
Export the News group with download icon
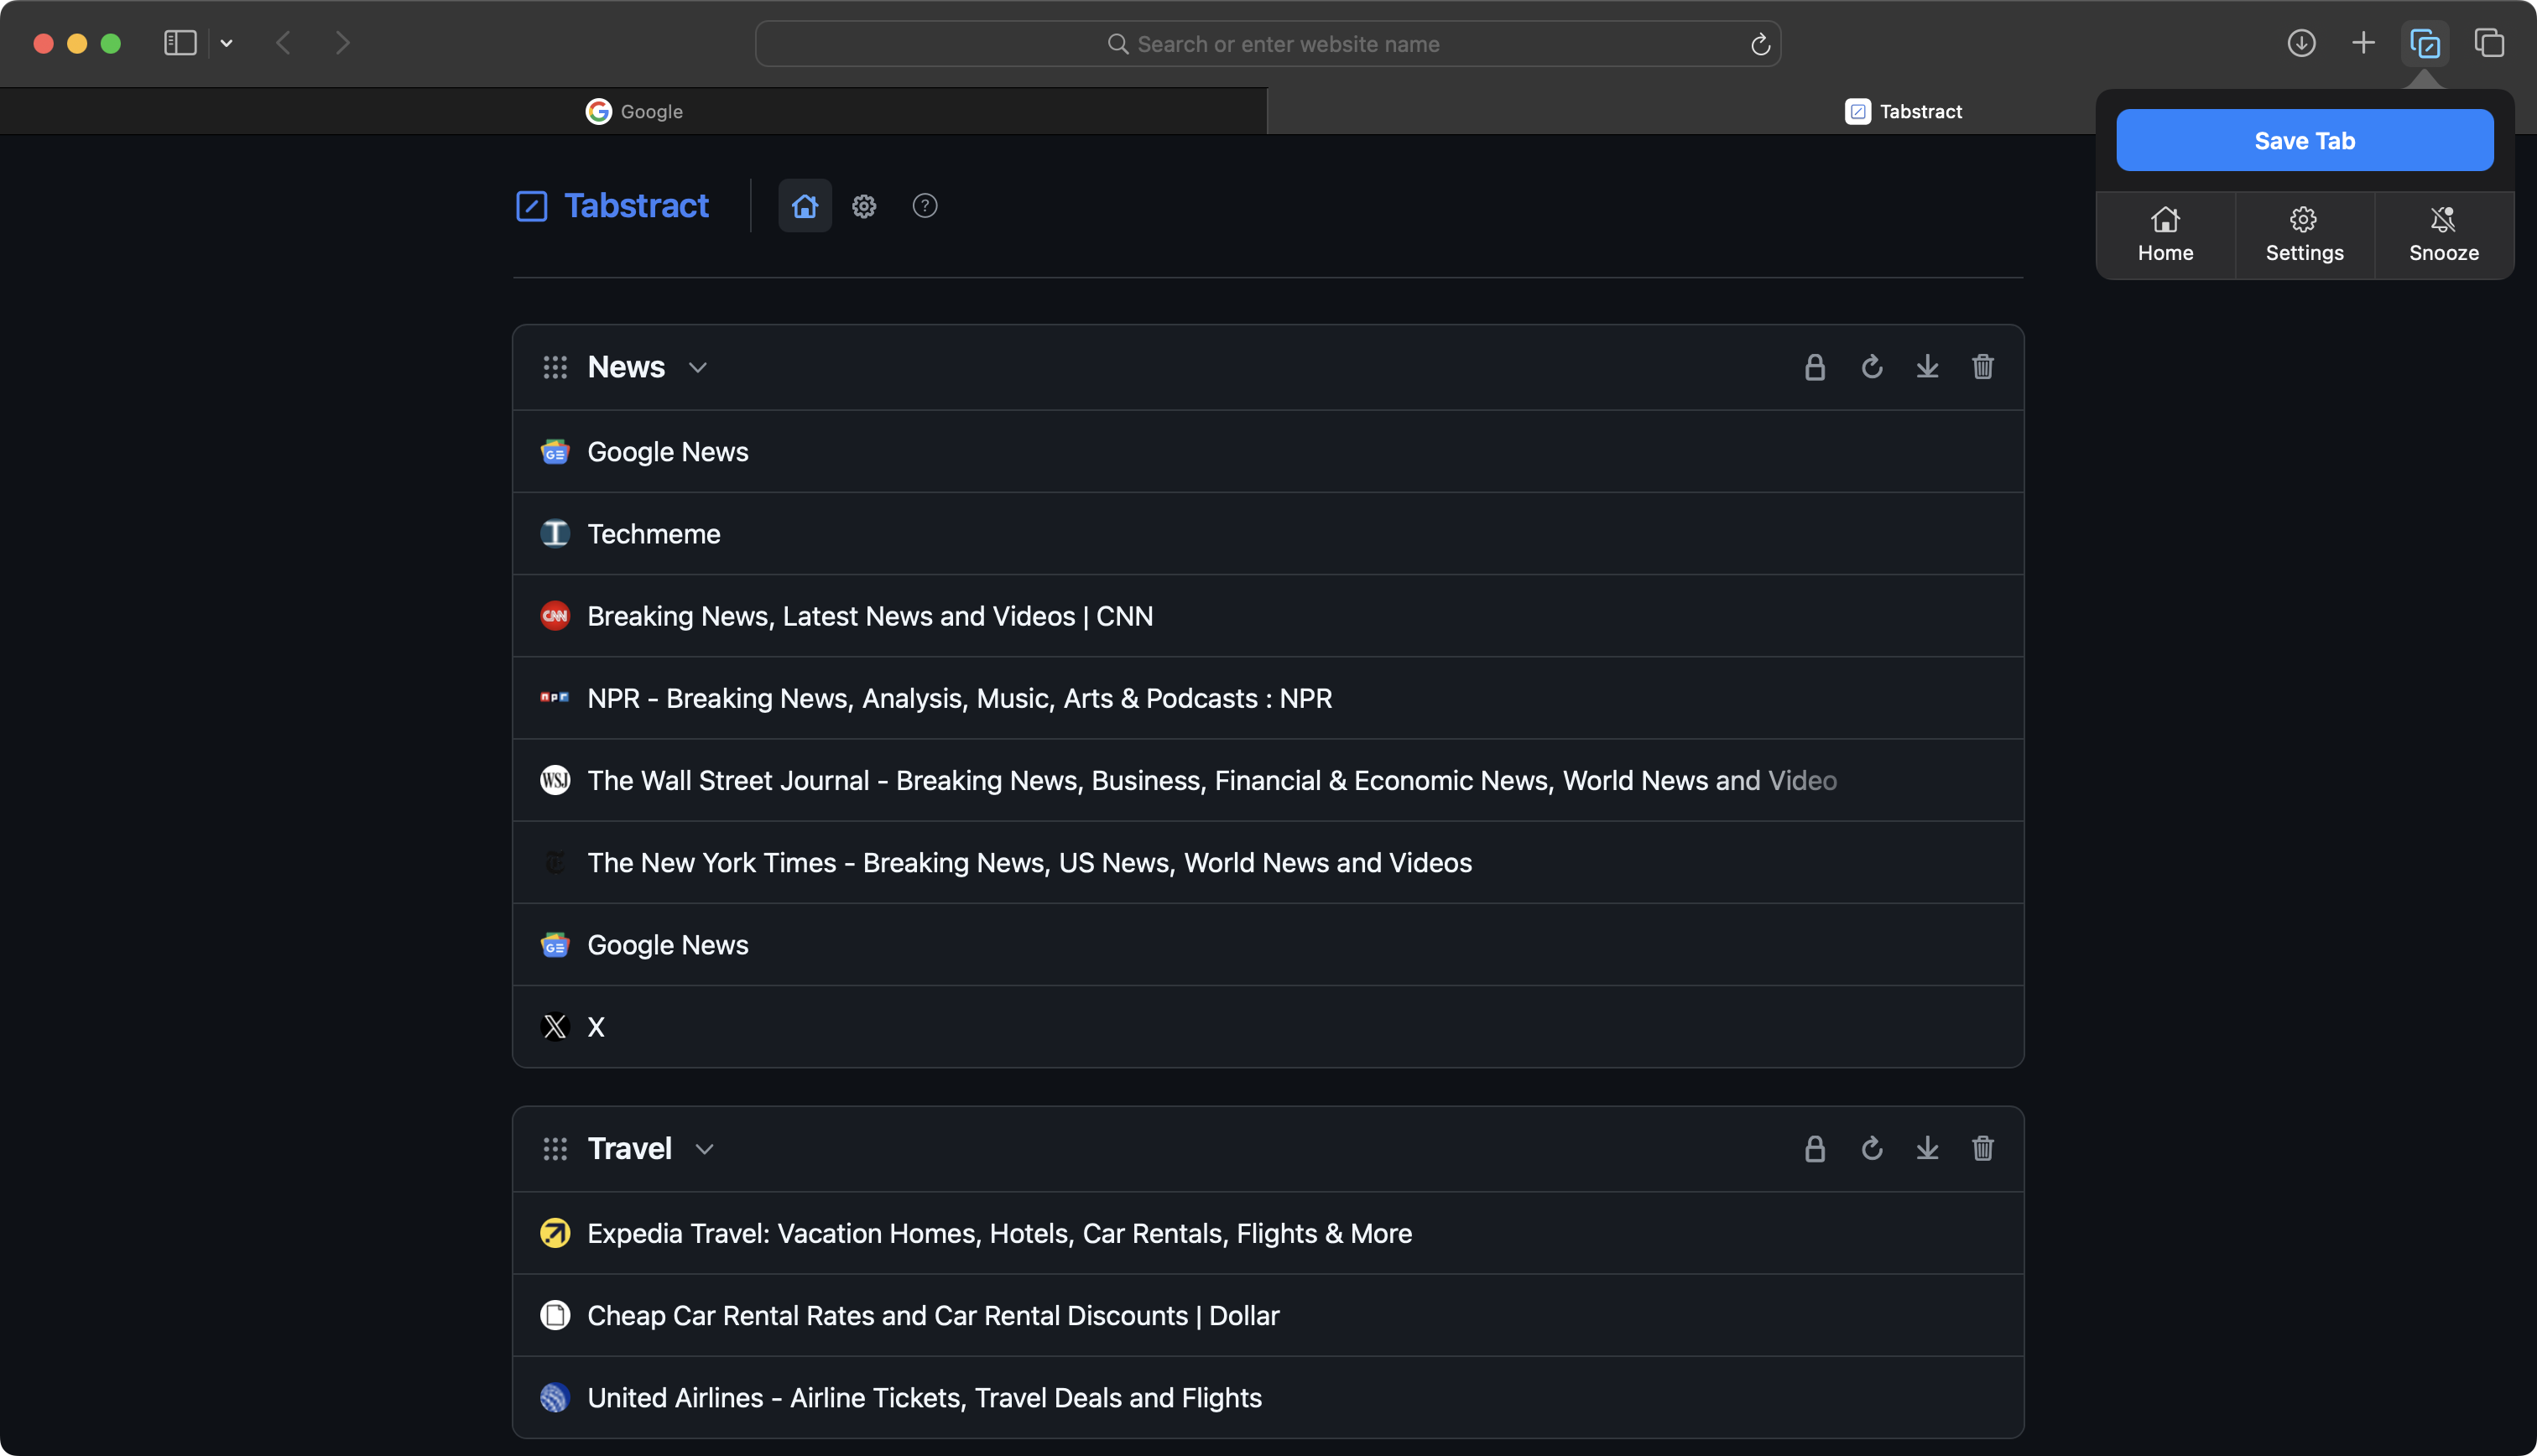1927,367
